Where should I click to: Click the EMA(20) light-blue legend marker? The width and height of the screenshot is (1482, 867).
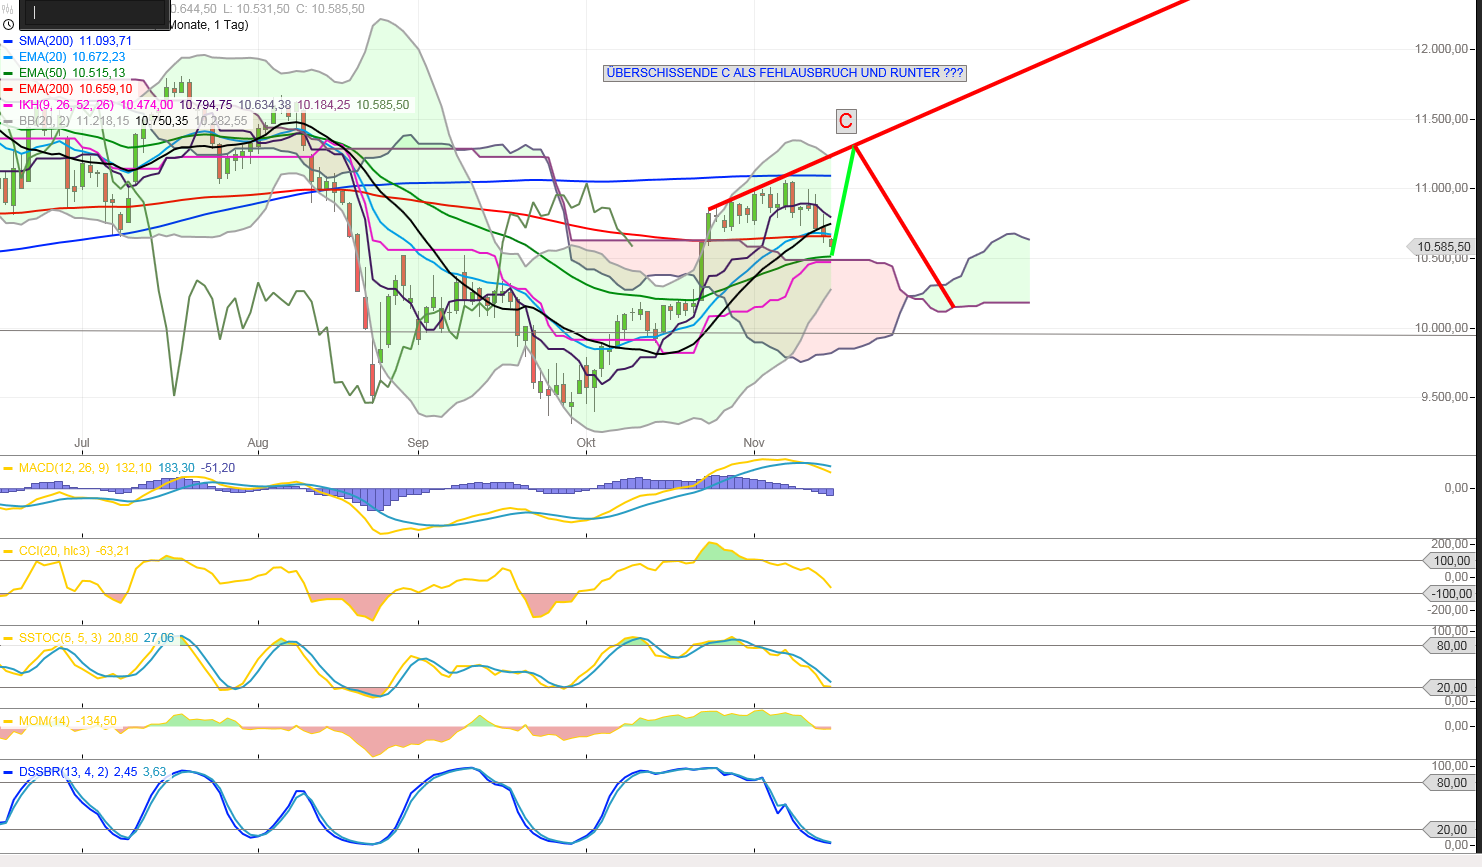point(10,58)
